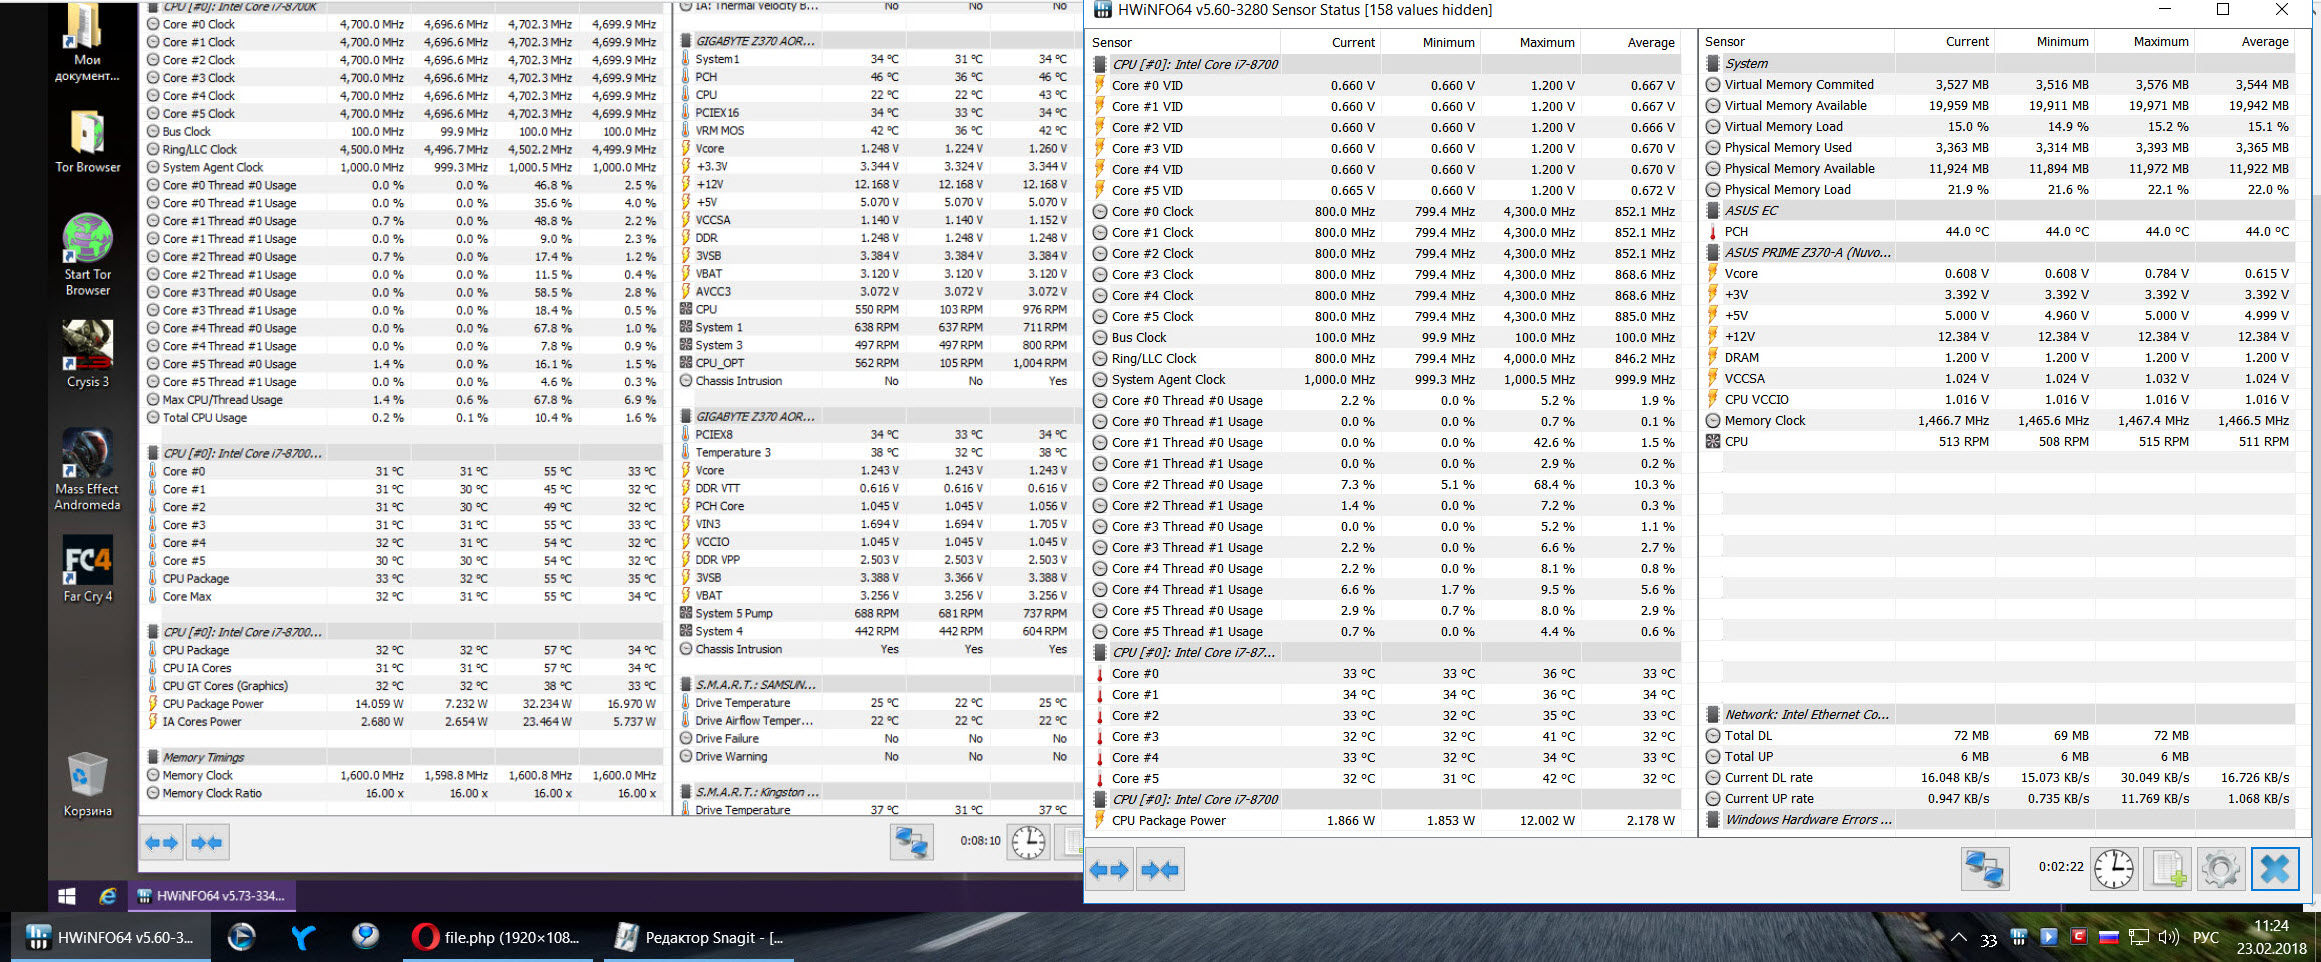The width and height of the screenshot is (2321, 962).
Task: Open volume control in system tray
Action: point(2168,938)
